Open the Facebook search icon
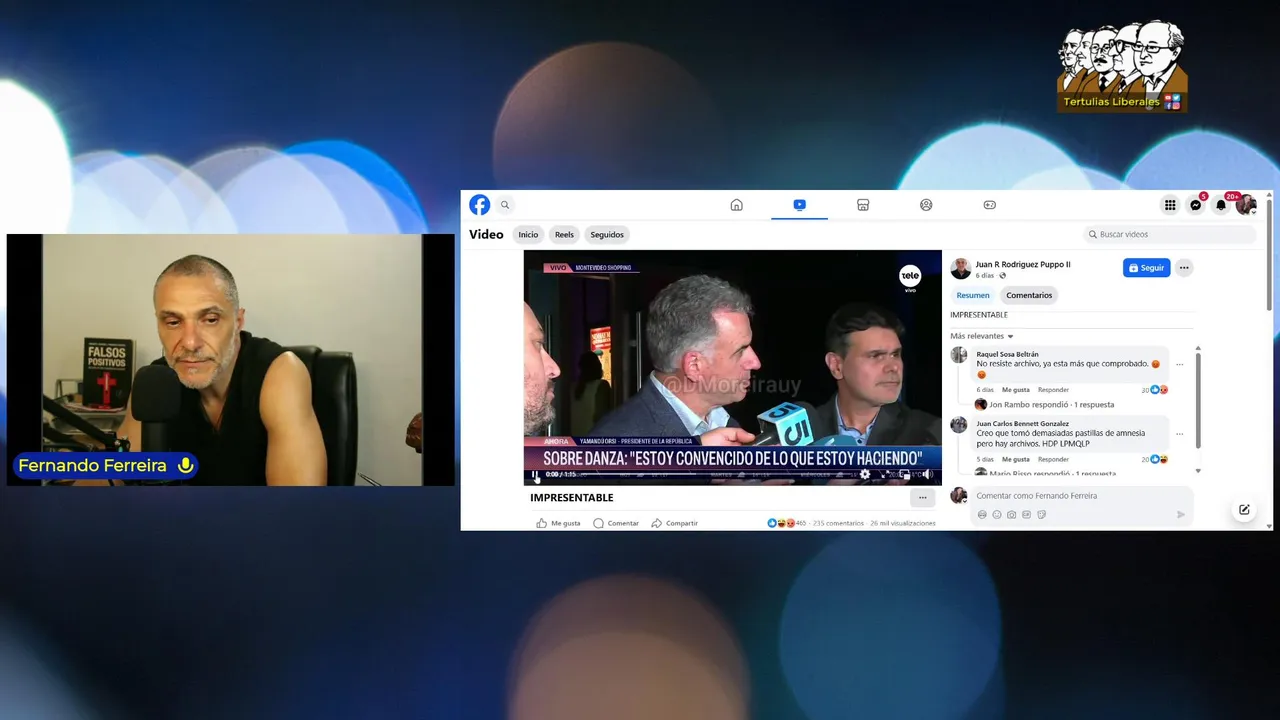Image resolution: width=1280 pixels, height=720 pixels. (505, 205)
